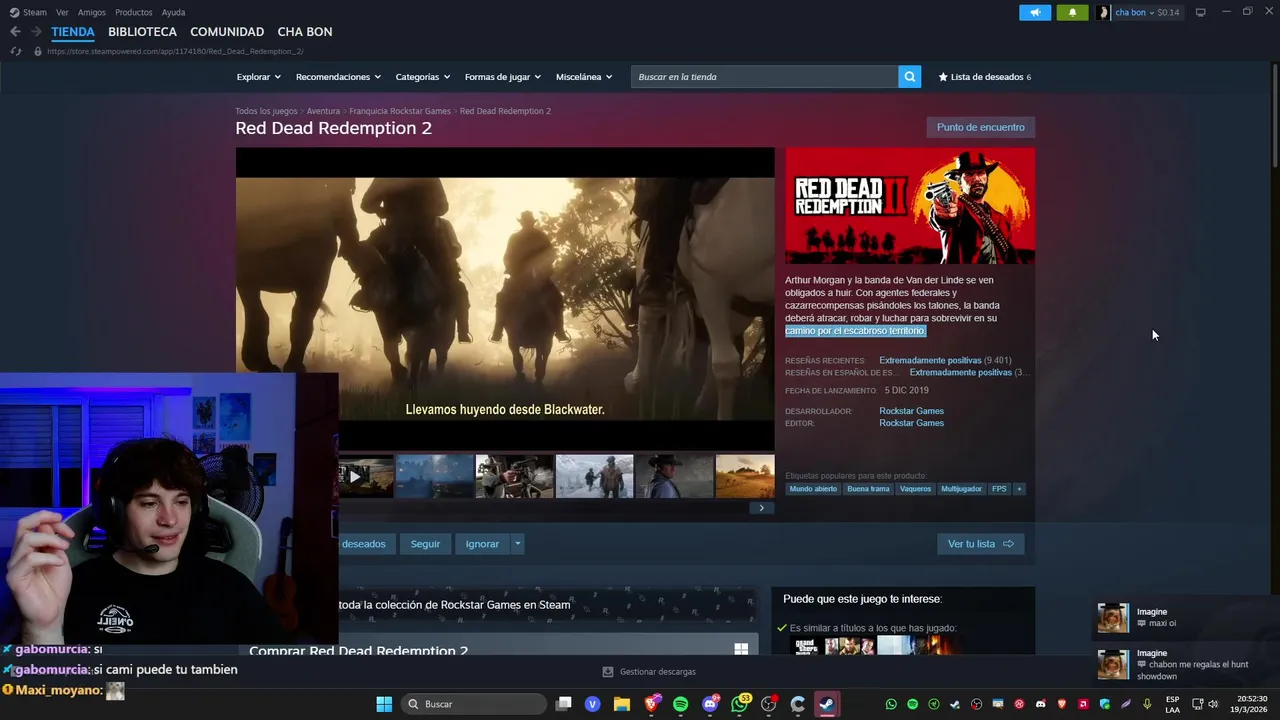Expand the Miscelánea dropdown
Viewport: 1280px width, 720px height.
pos(584,77)
